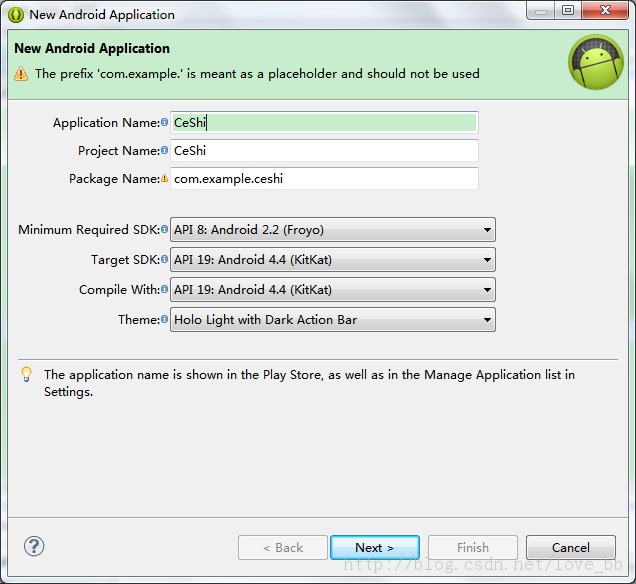The width and height of the screenshot is (636, 584).
Task: Open the Theme dropdown
Action: coord(333,320)
